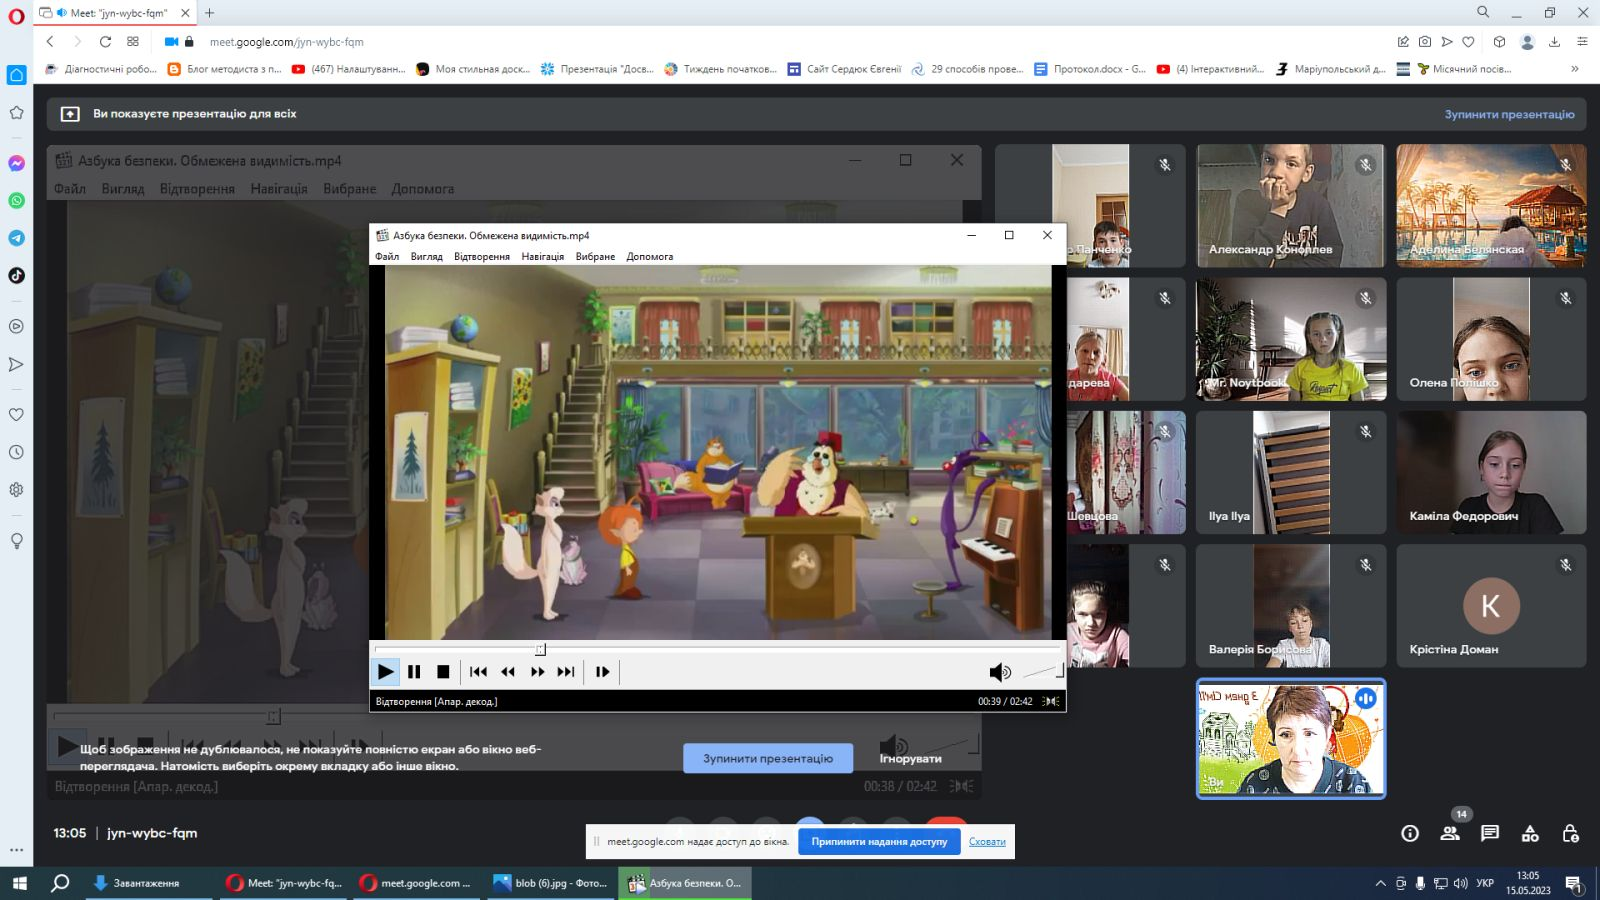
Task: Click Припинити надання доступу button
Action: (879, 841)
